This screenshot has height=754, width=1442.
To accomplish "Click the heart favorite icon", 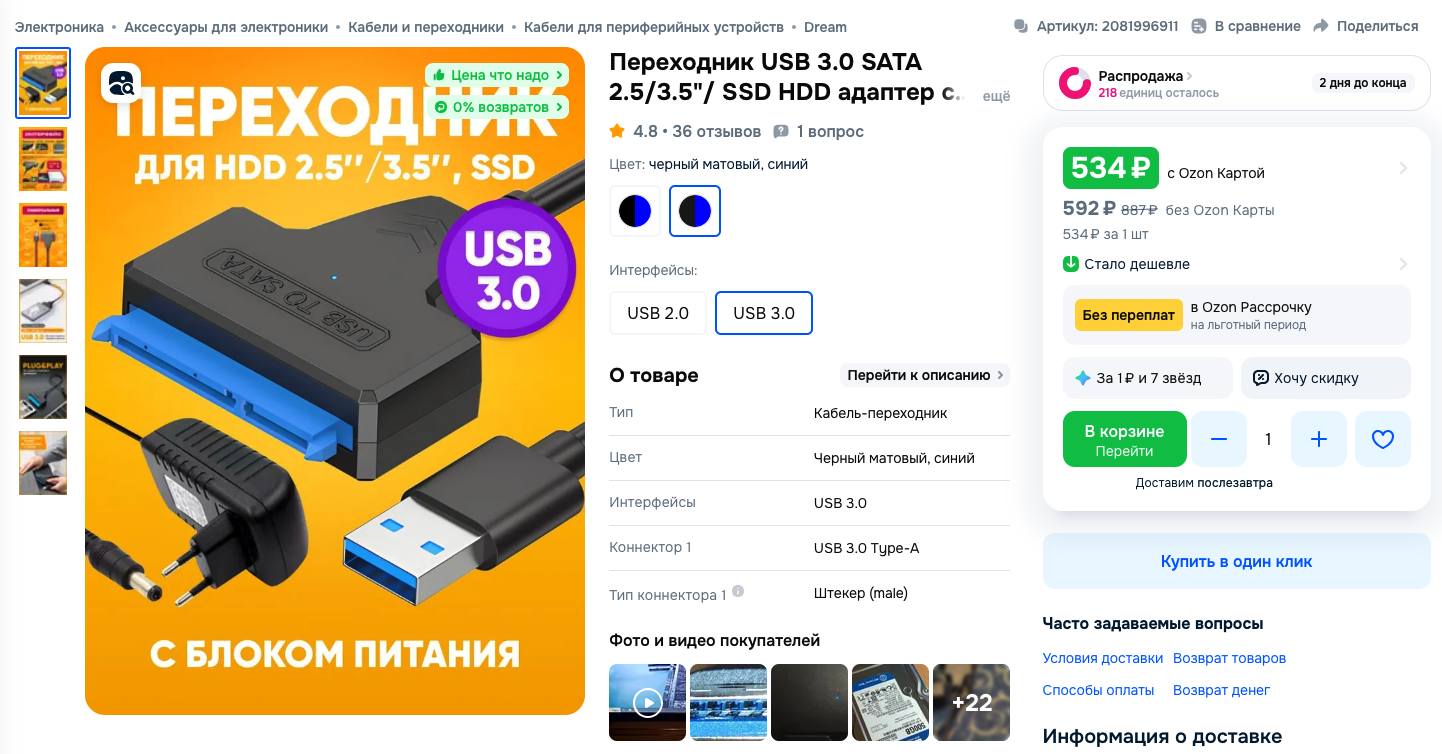I will pos(1383,439).
